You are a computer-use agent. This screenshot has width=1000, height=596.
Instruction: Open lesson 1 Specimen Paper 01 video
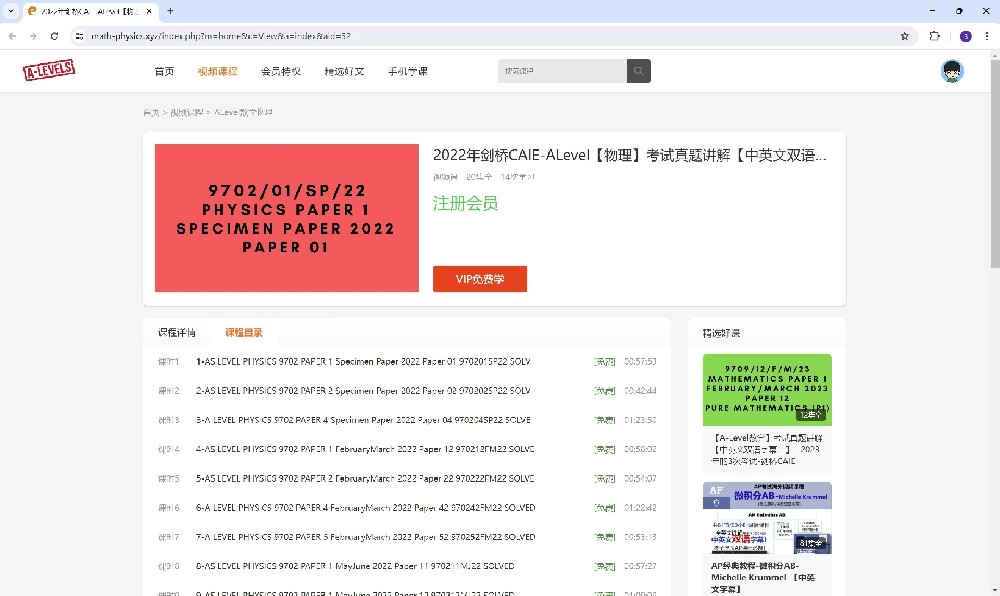[x=362, y=362]
